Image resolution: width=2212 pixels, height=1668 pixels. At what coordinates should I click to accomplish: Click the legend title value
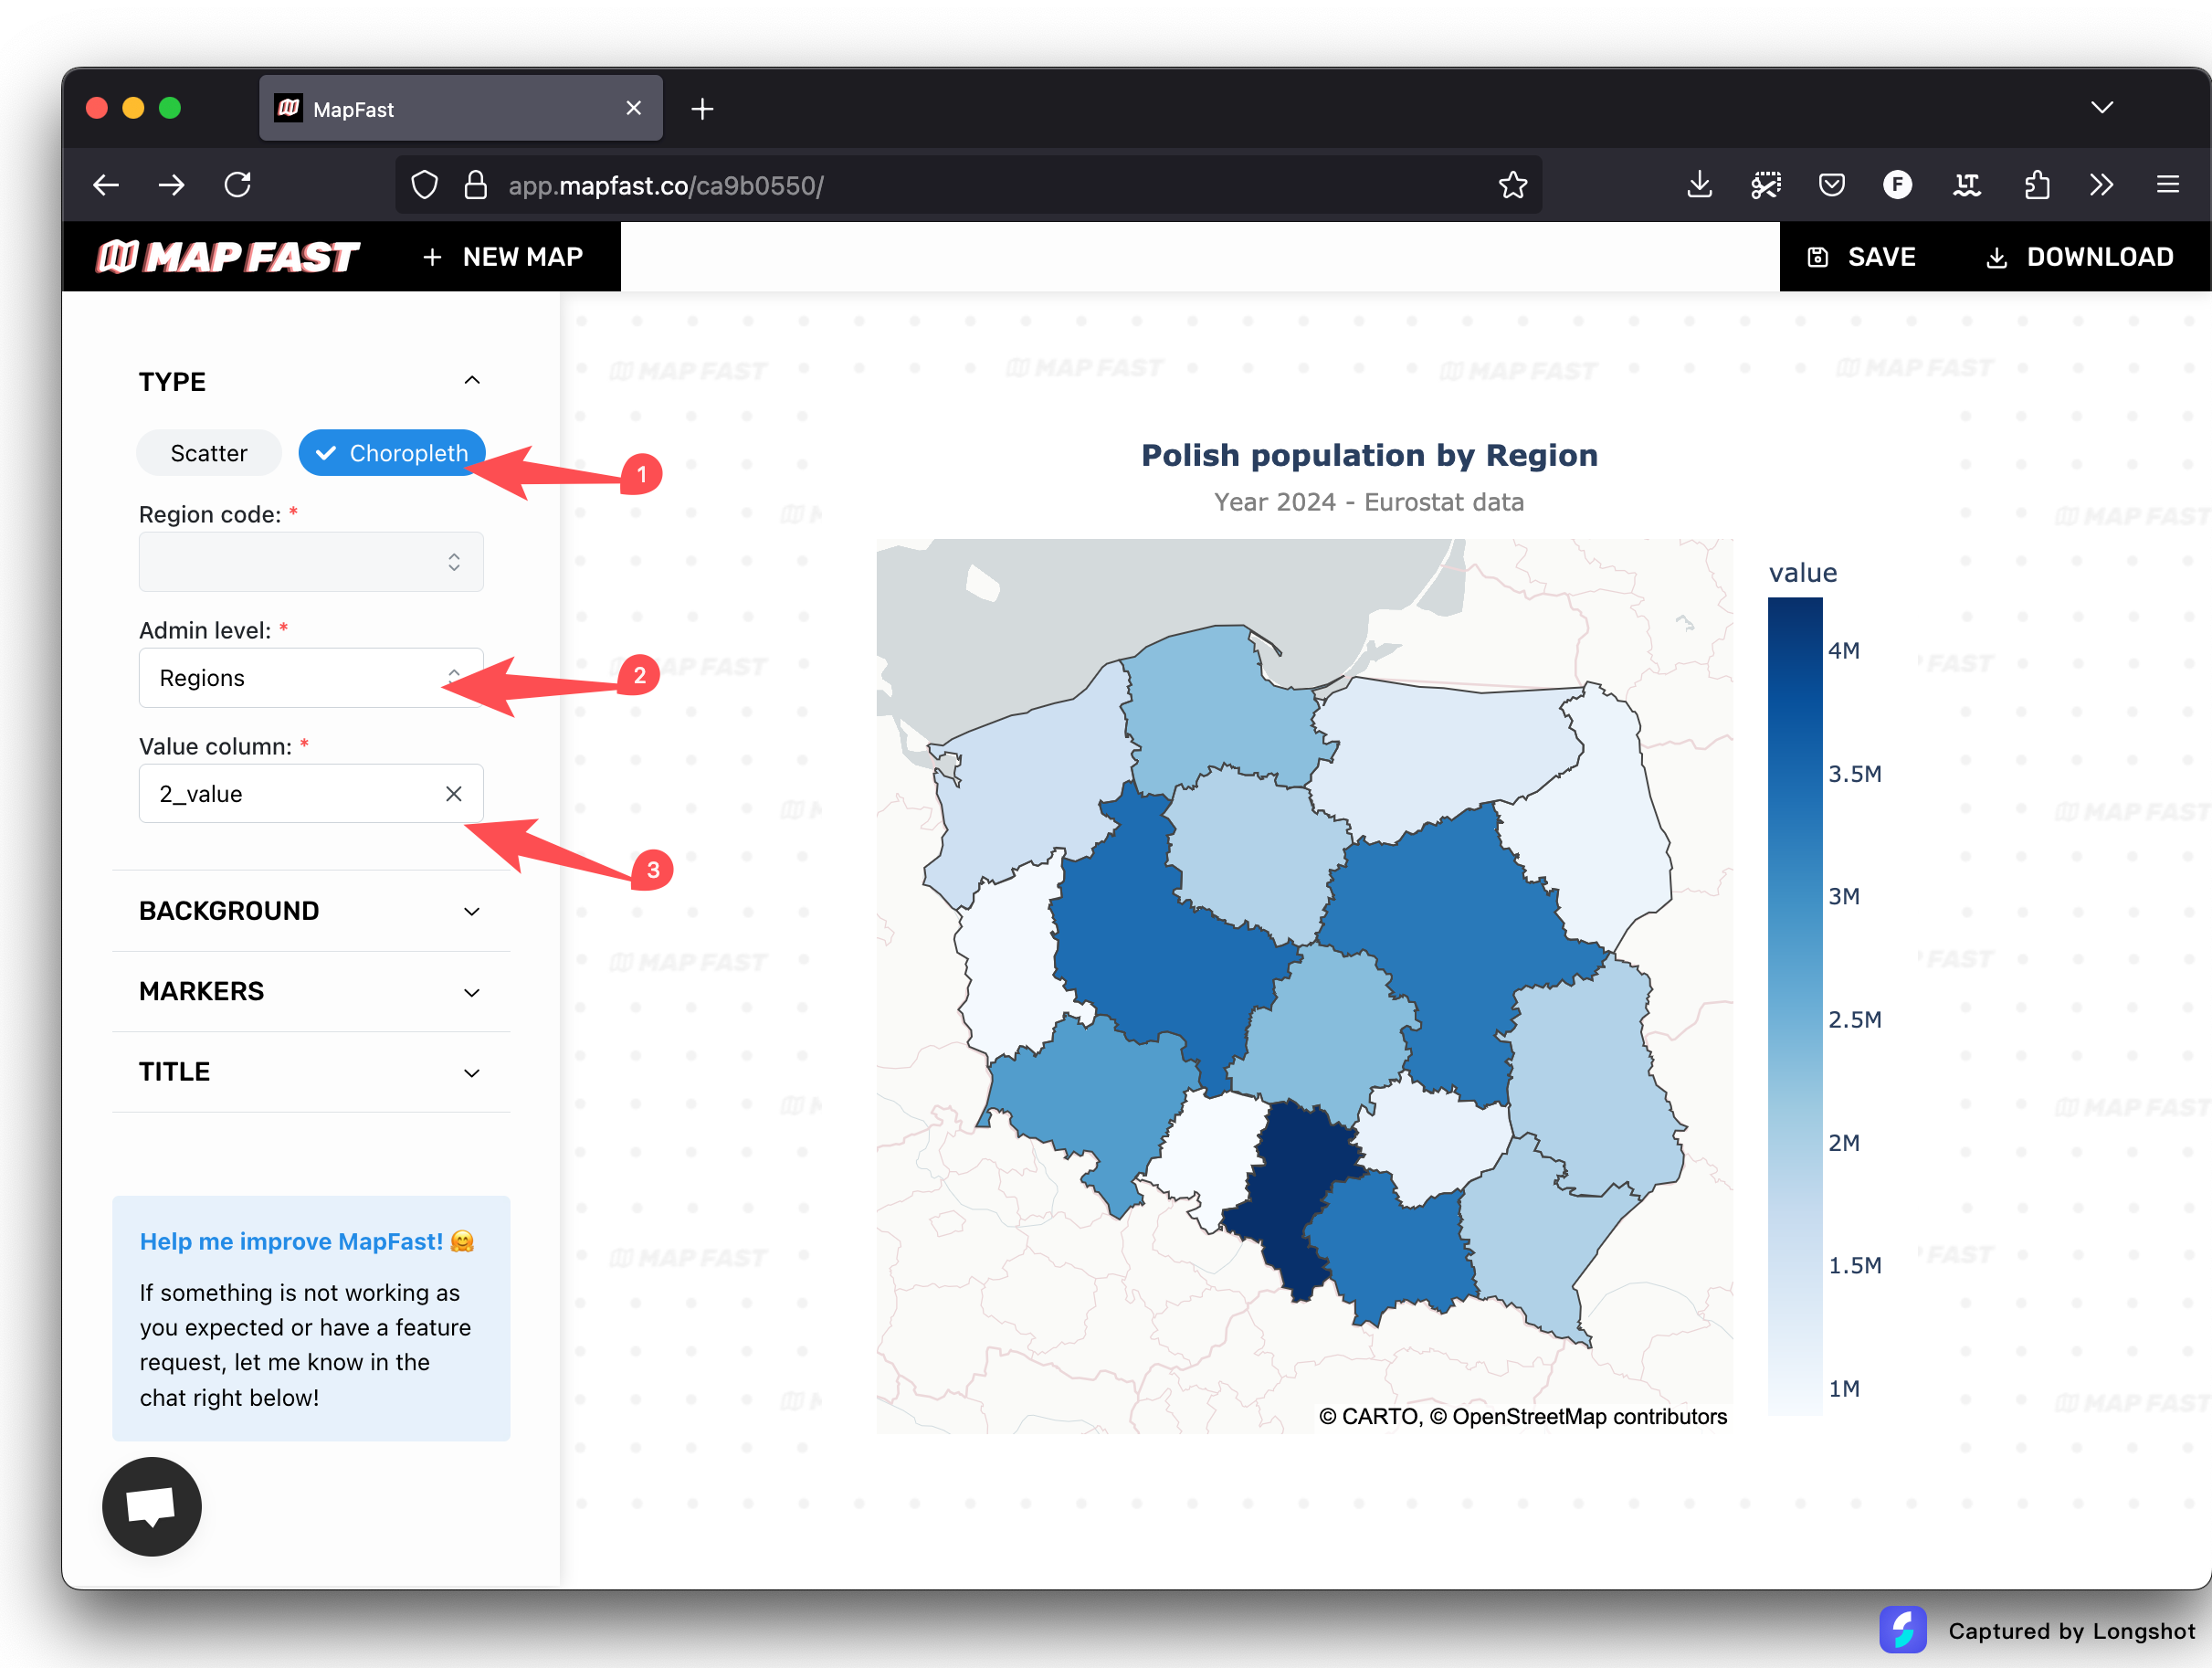coord(1803,573)
